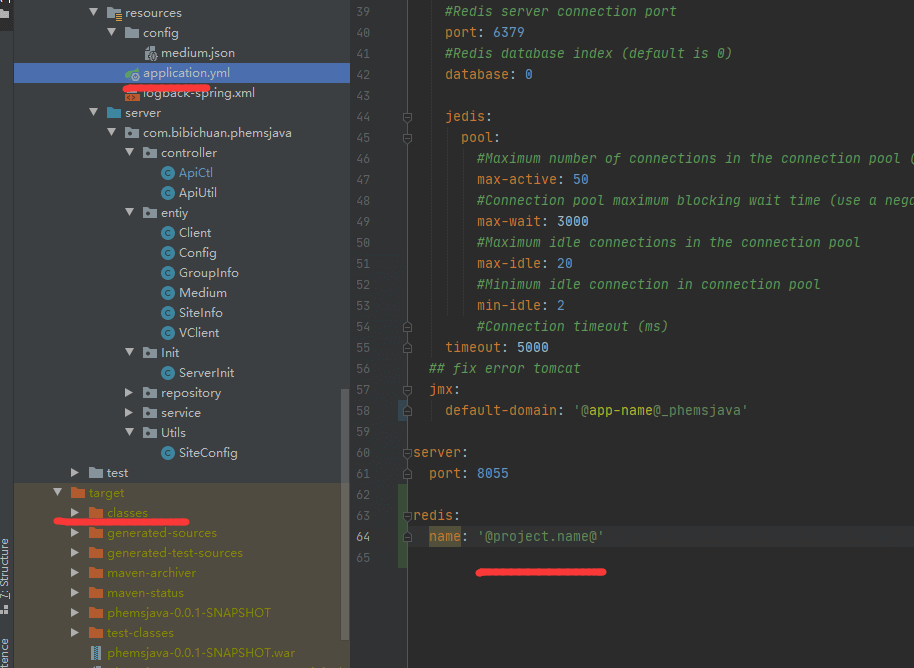Click the phemsjava-0.0.1-SNAPSHOT.war archive icon
This screenshot has height=668, width=914.
click(x=96, y=653)
